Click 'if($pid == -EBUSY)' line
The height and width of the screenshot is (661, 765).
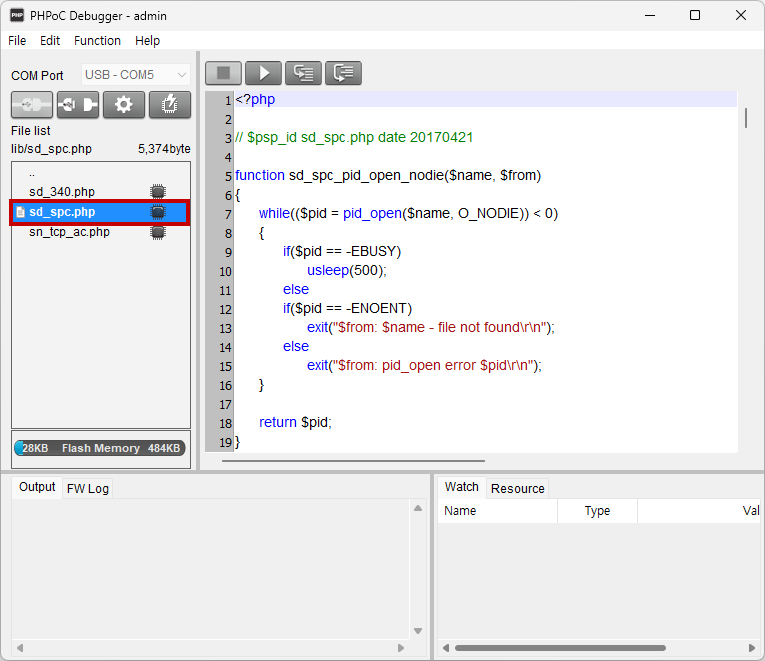(342, 251)
